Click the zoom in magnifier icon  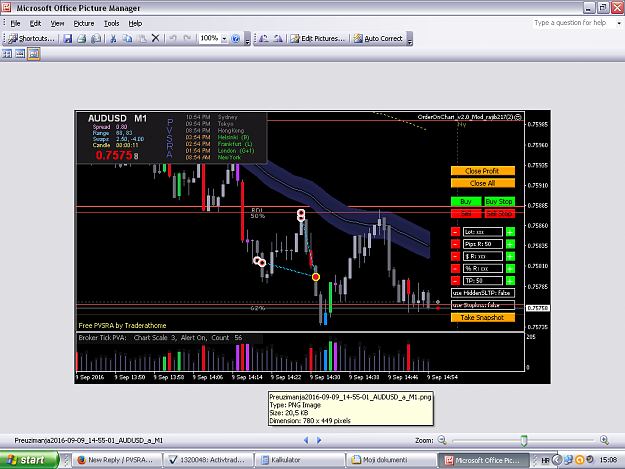[x=604, y=440]
